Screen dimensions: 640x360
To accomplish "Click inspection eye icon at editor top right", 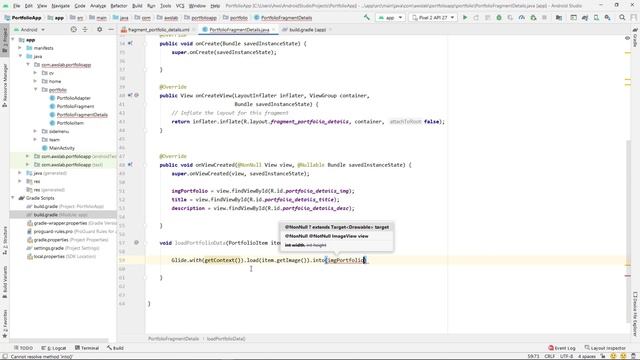I will click(627, 38).
